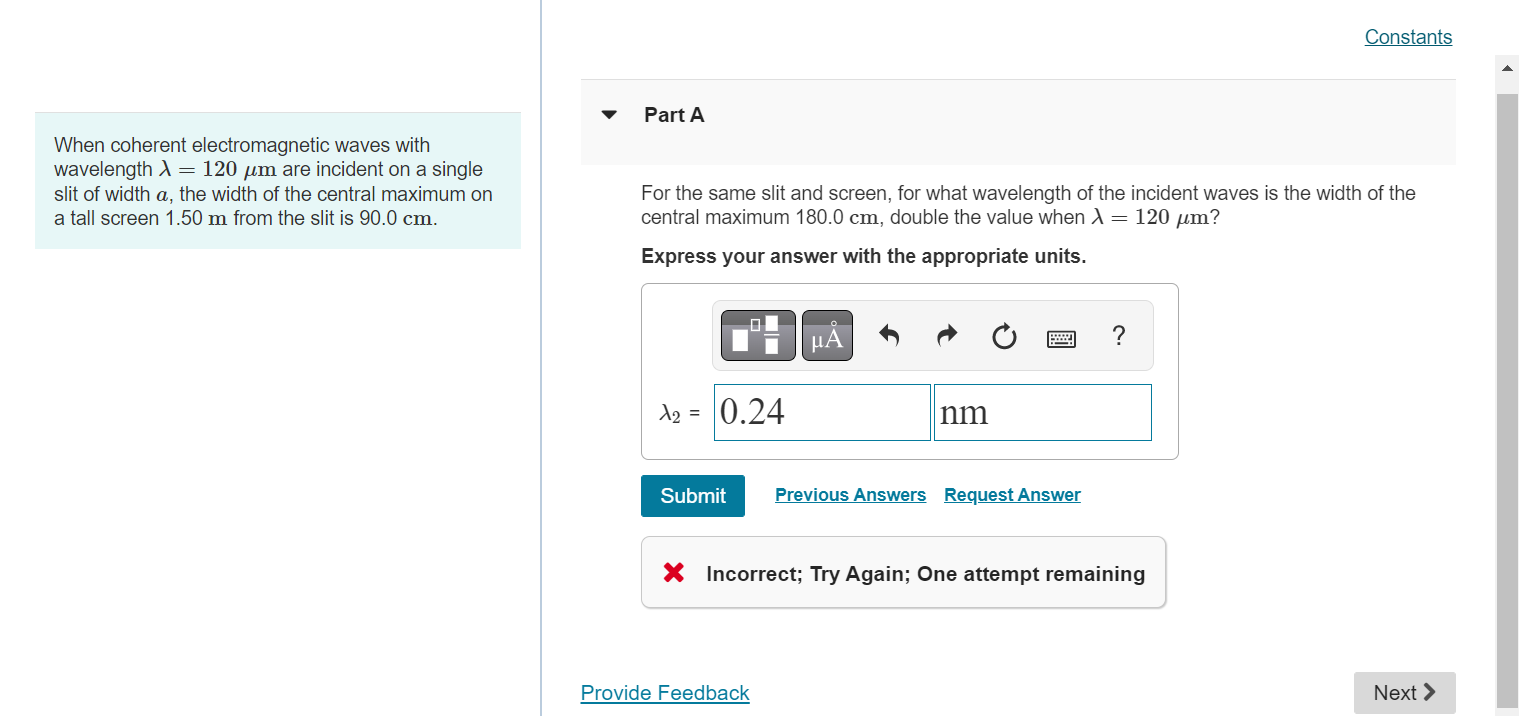
Task: Click the 0.24 answer value field
Action: pyautogui.click(x=822, y=412)
